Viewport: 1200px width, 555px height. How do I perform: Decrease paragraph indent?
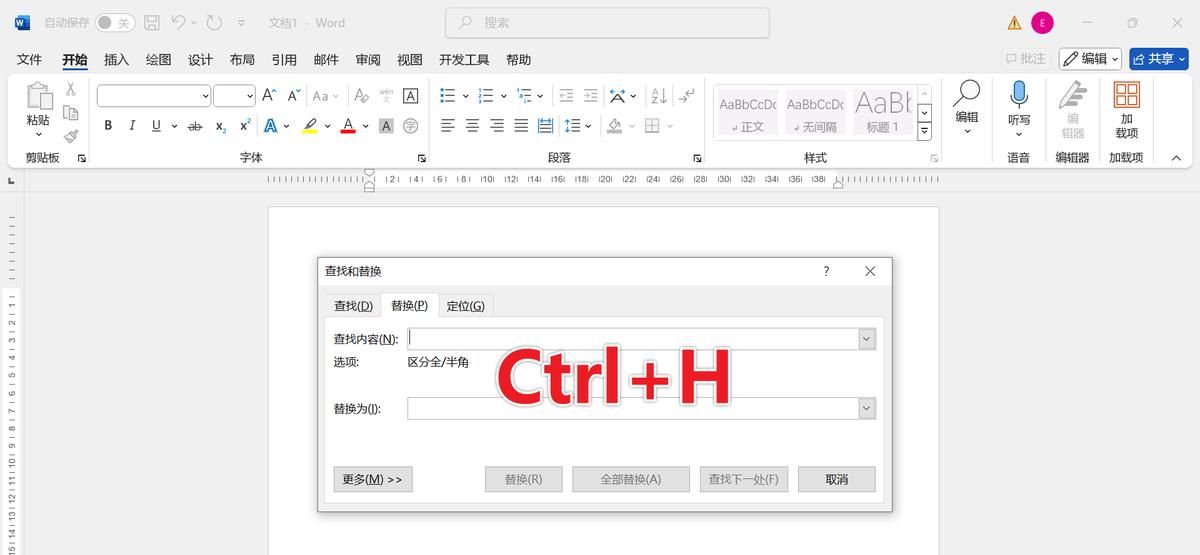(x=566, y=96)
